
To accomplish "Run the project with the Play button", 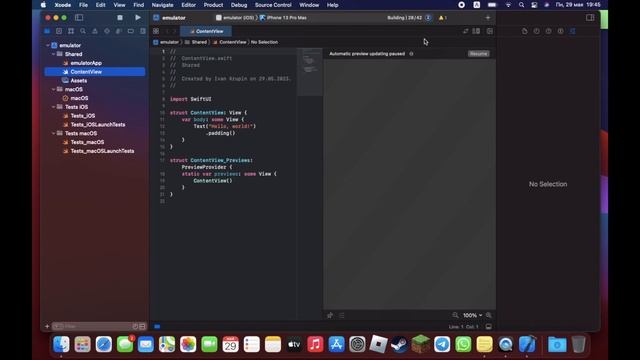I will (138, 18).
